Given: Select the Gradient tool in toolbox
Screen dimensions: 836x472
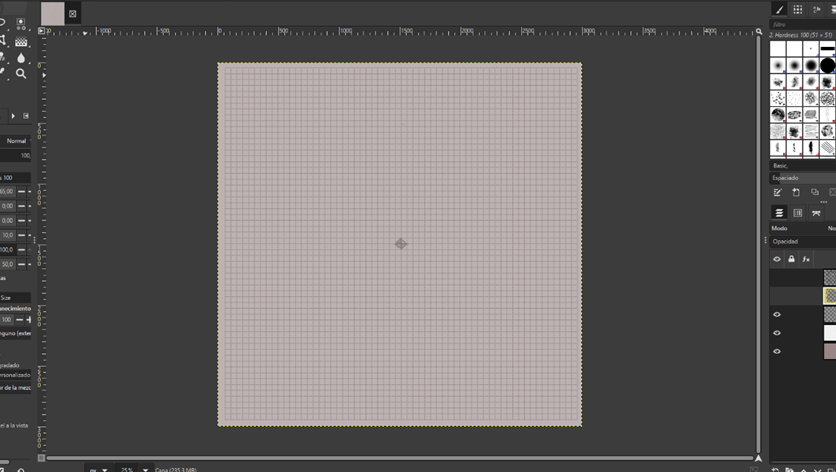Looking at the screenshot, I should coord(21,42).
